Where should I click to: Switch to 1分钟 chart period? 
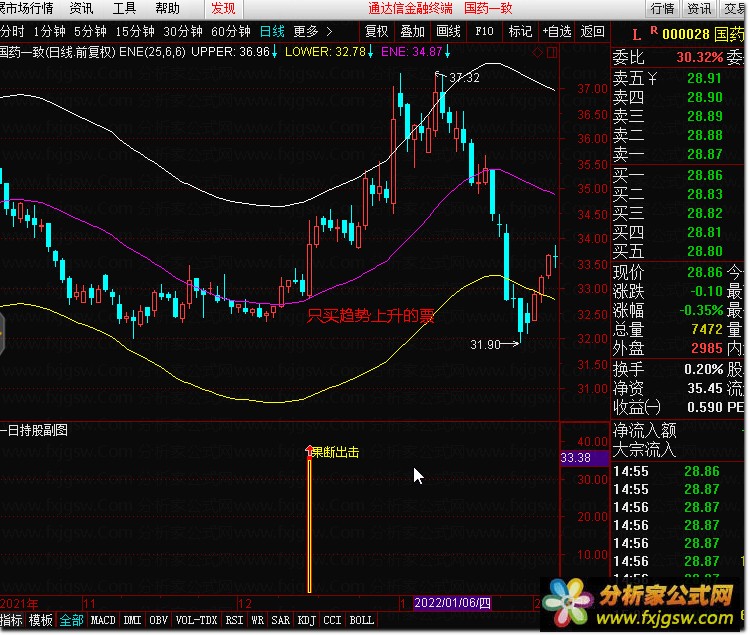49,32
